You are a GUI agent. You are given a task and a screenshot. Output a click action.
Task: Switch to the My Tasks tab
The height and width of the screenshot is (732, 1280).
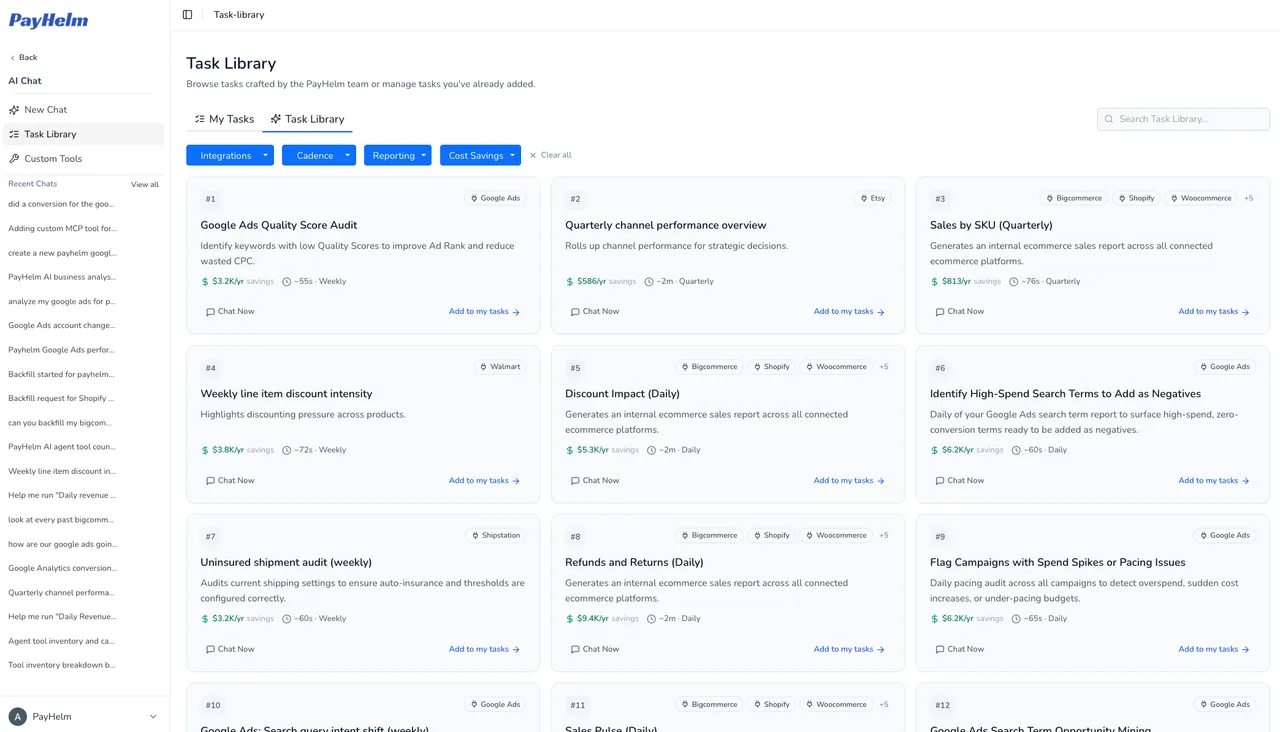[224, 119]
